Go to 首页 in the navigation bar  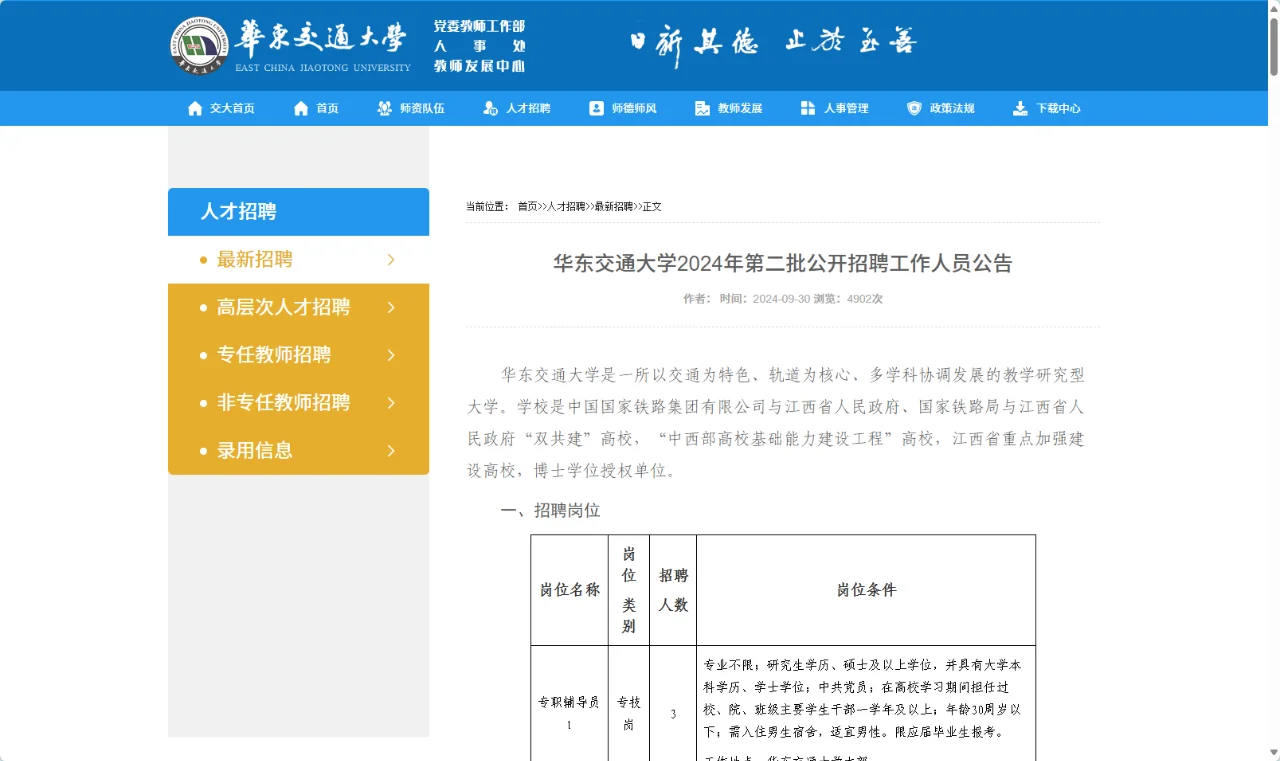[x=328, y=108]
